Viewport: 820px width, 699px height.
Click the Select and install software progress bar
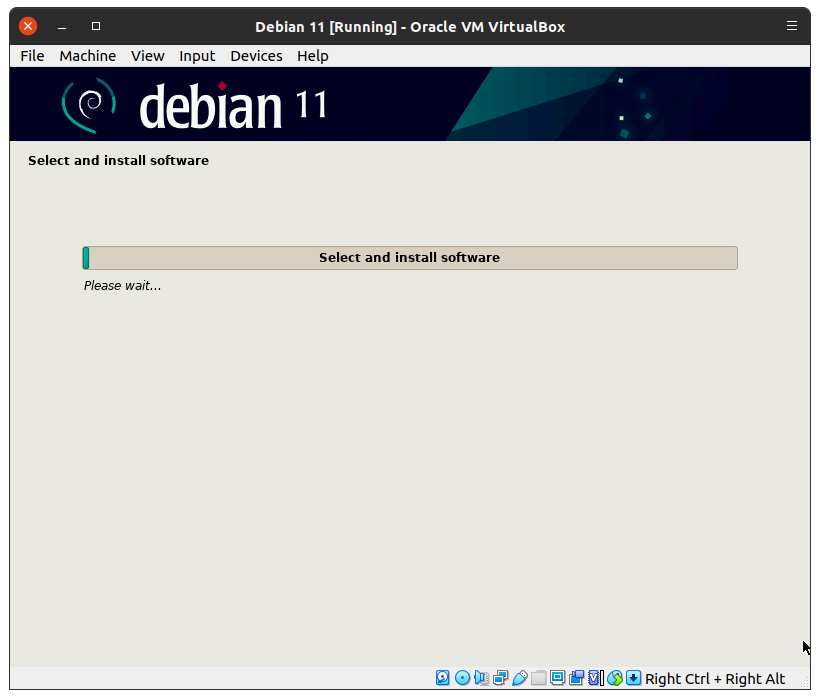pos(409,258)
